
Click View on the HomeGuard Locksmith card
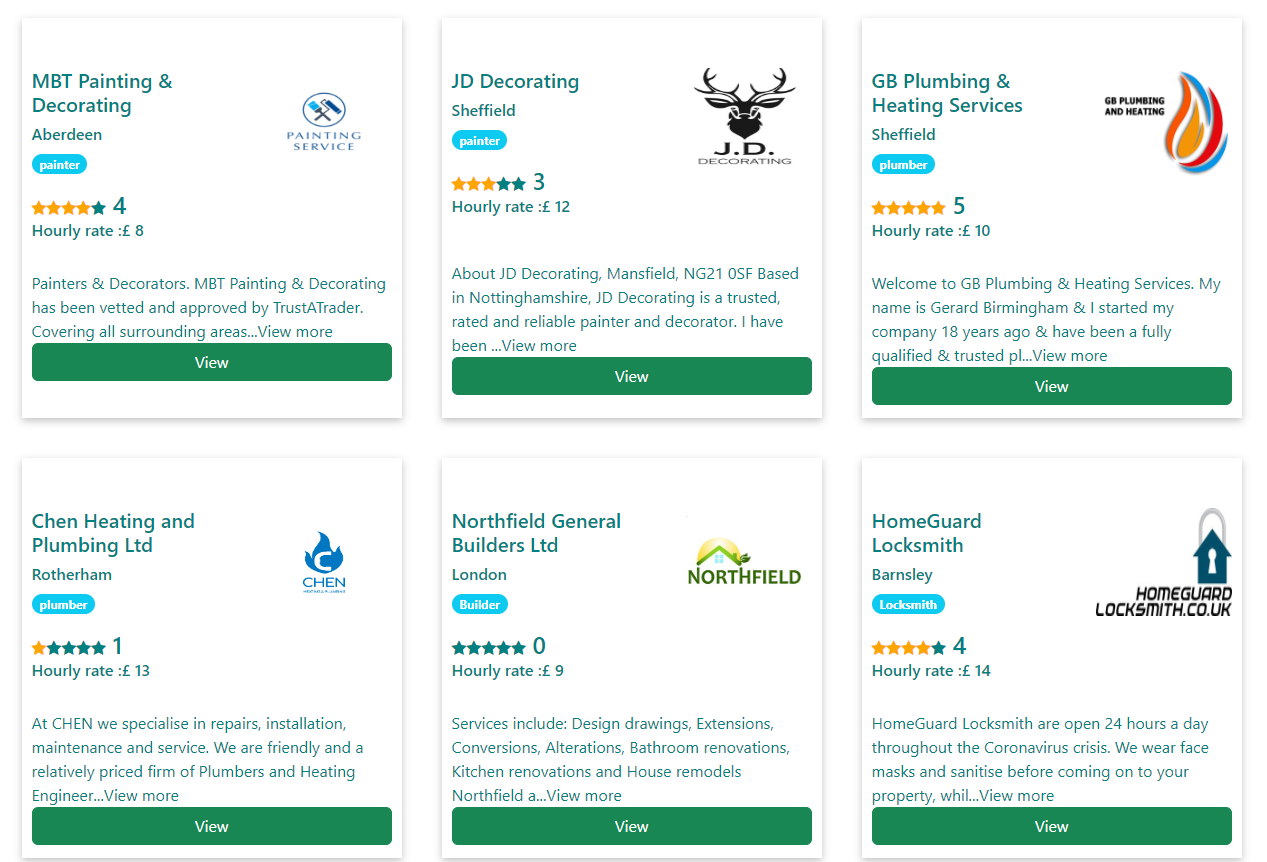(1051, 826)
